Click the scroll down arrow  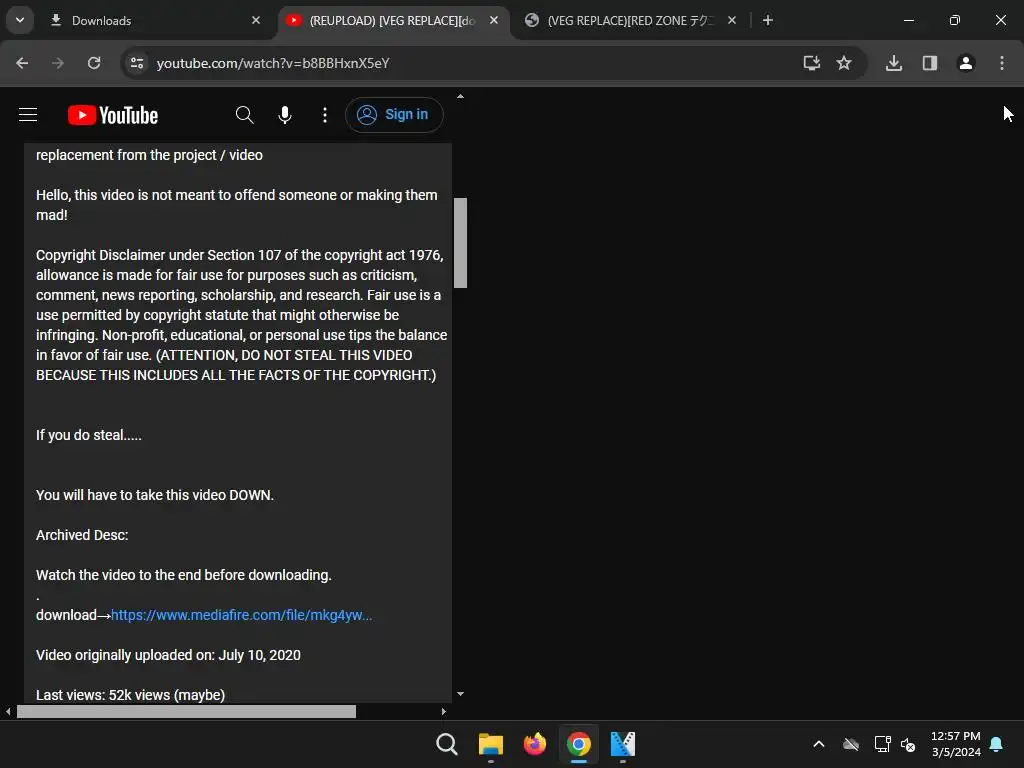460,694
